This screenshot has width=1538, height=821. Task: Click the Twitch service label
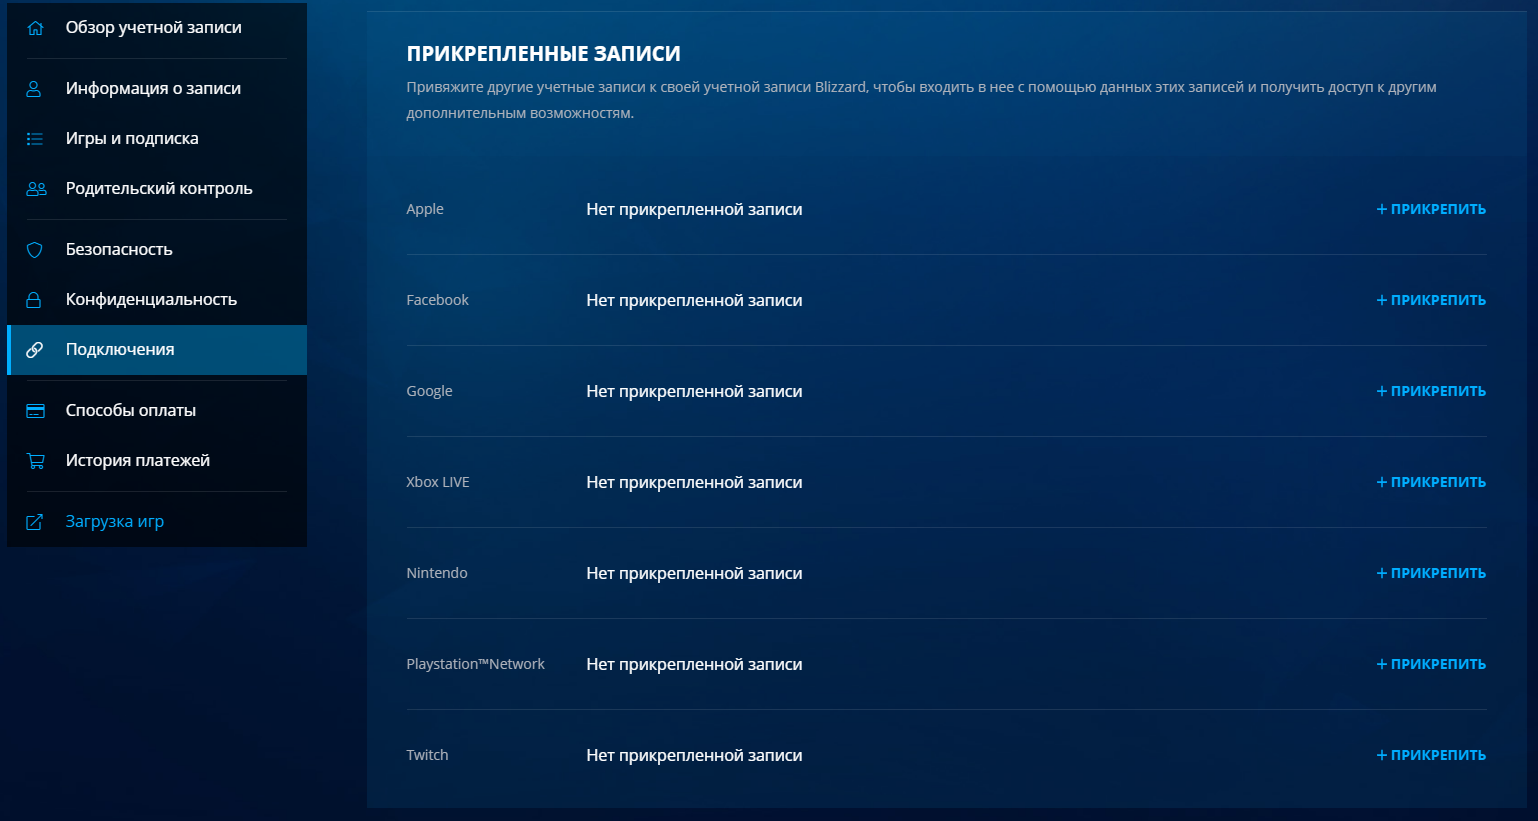(427, 755)
